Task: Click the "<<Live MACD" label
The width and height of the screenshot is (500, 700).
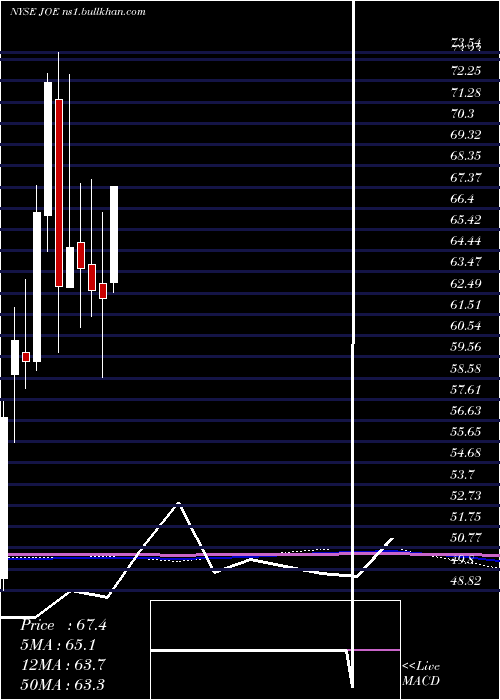Action: (421, 673)
